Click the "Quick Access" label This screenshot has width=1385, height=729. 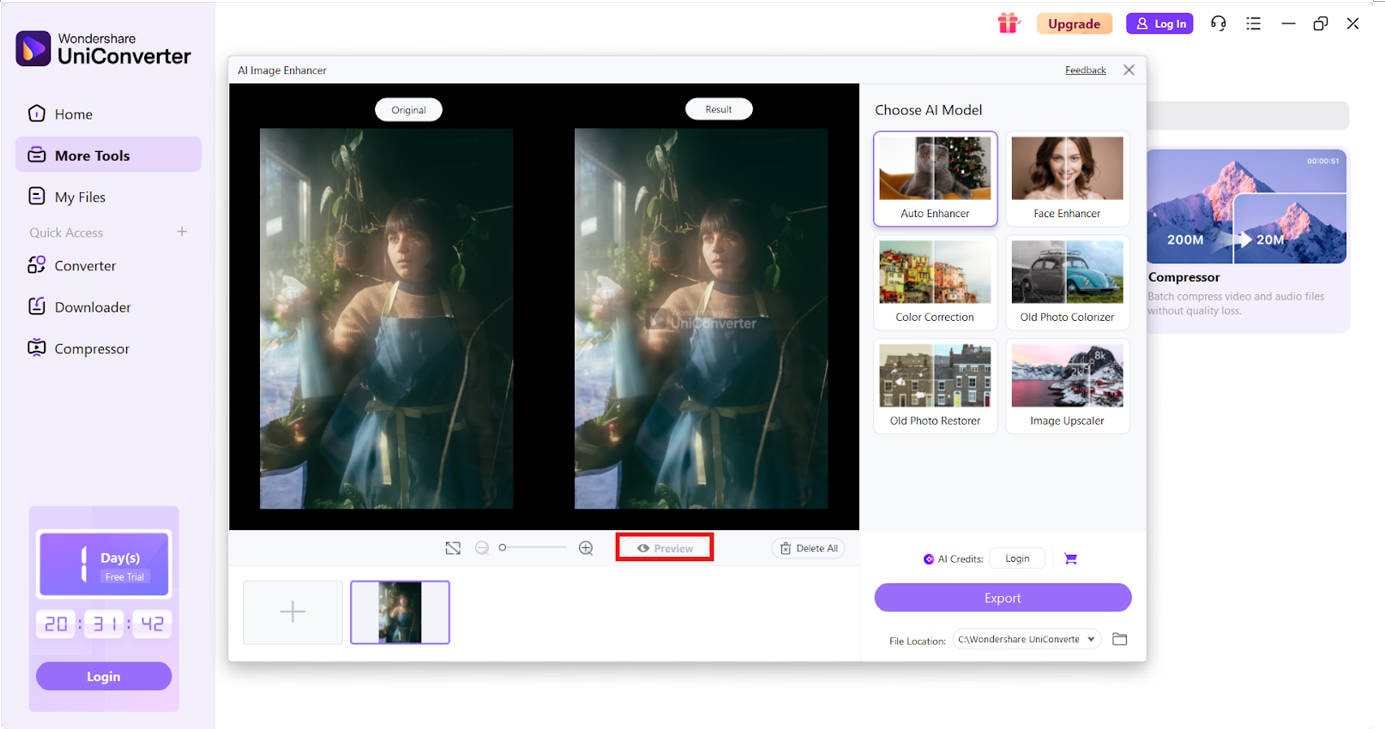(66, 233)
